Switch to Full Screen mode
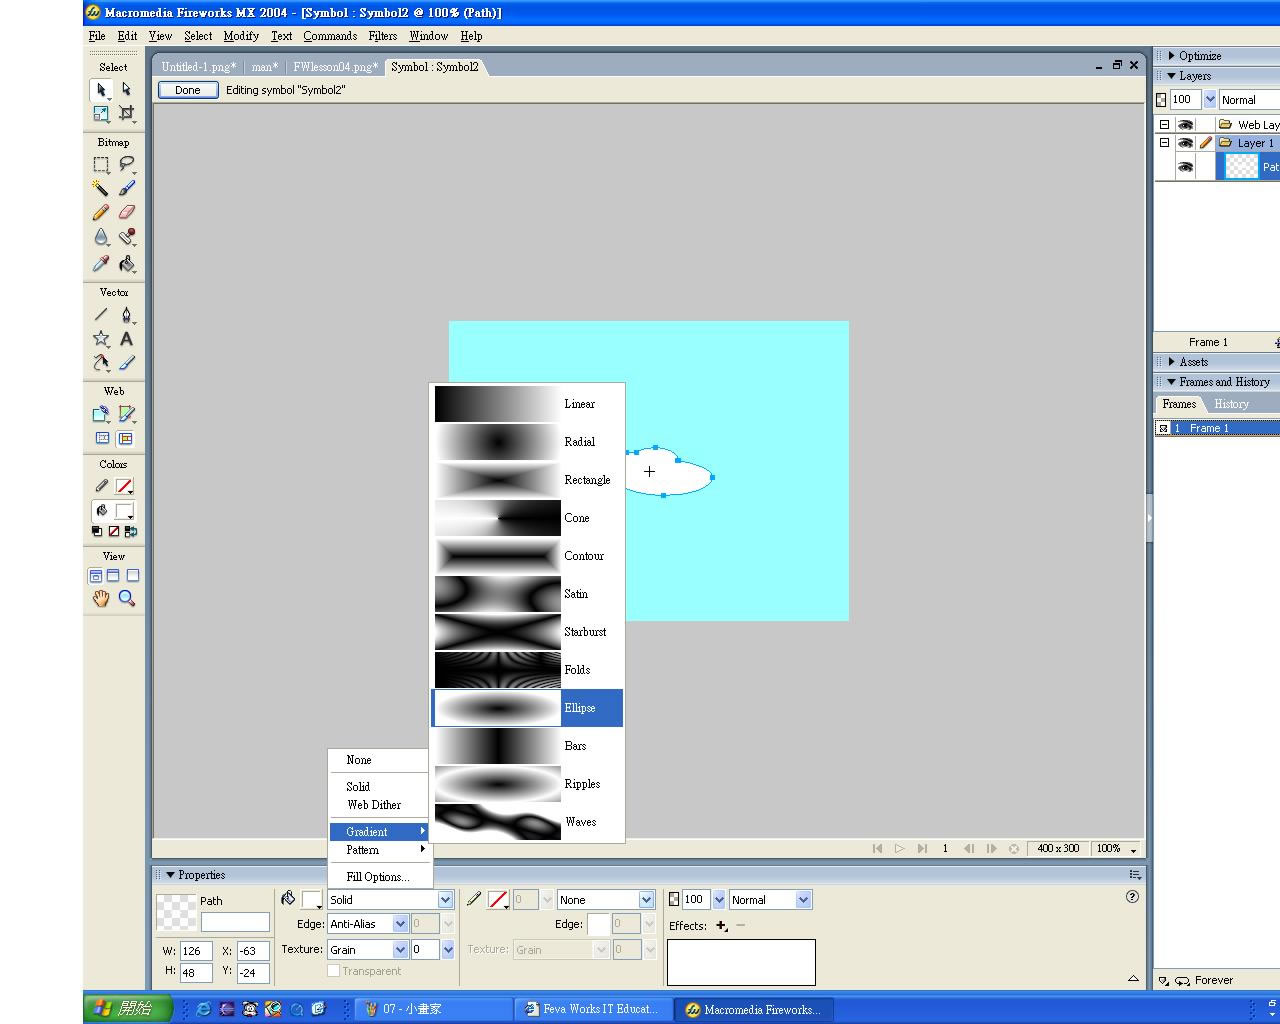The width and height of the screenshot is (1280, 1024). tap(132, 576)
